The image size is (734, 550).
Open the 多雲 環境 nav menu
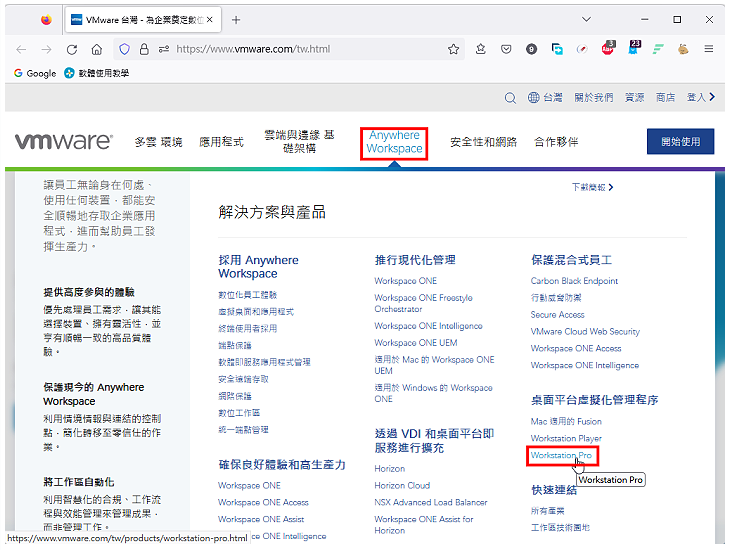pos(158,142)
